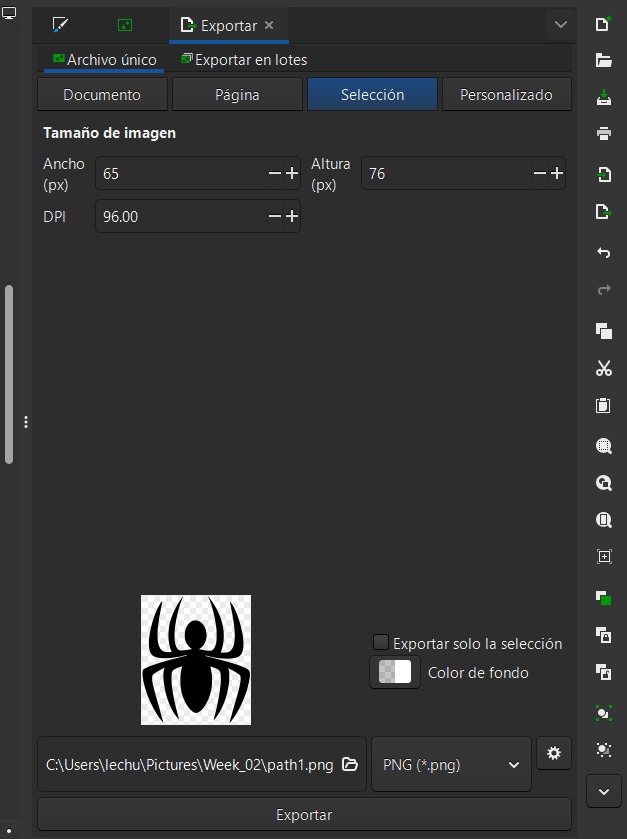Import a file into document

603,174
